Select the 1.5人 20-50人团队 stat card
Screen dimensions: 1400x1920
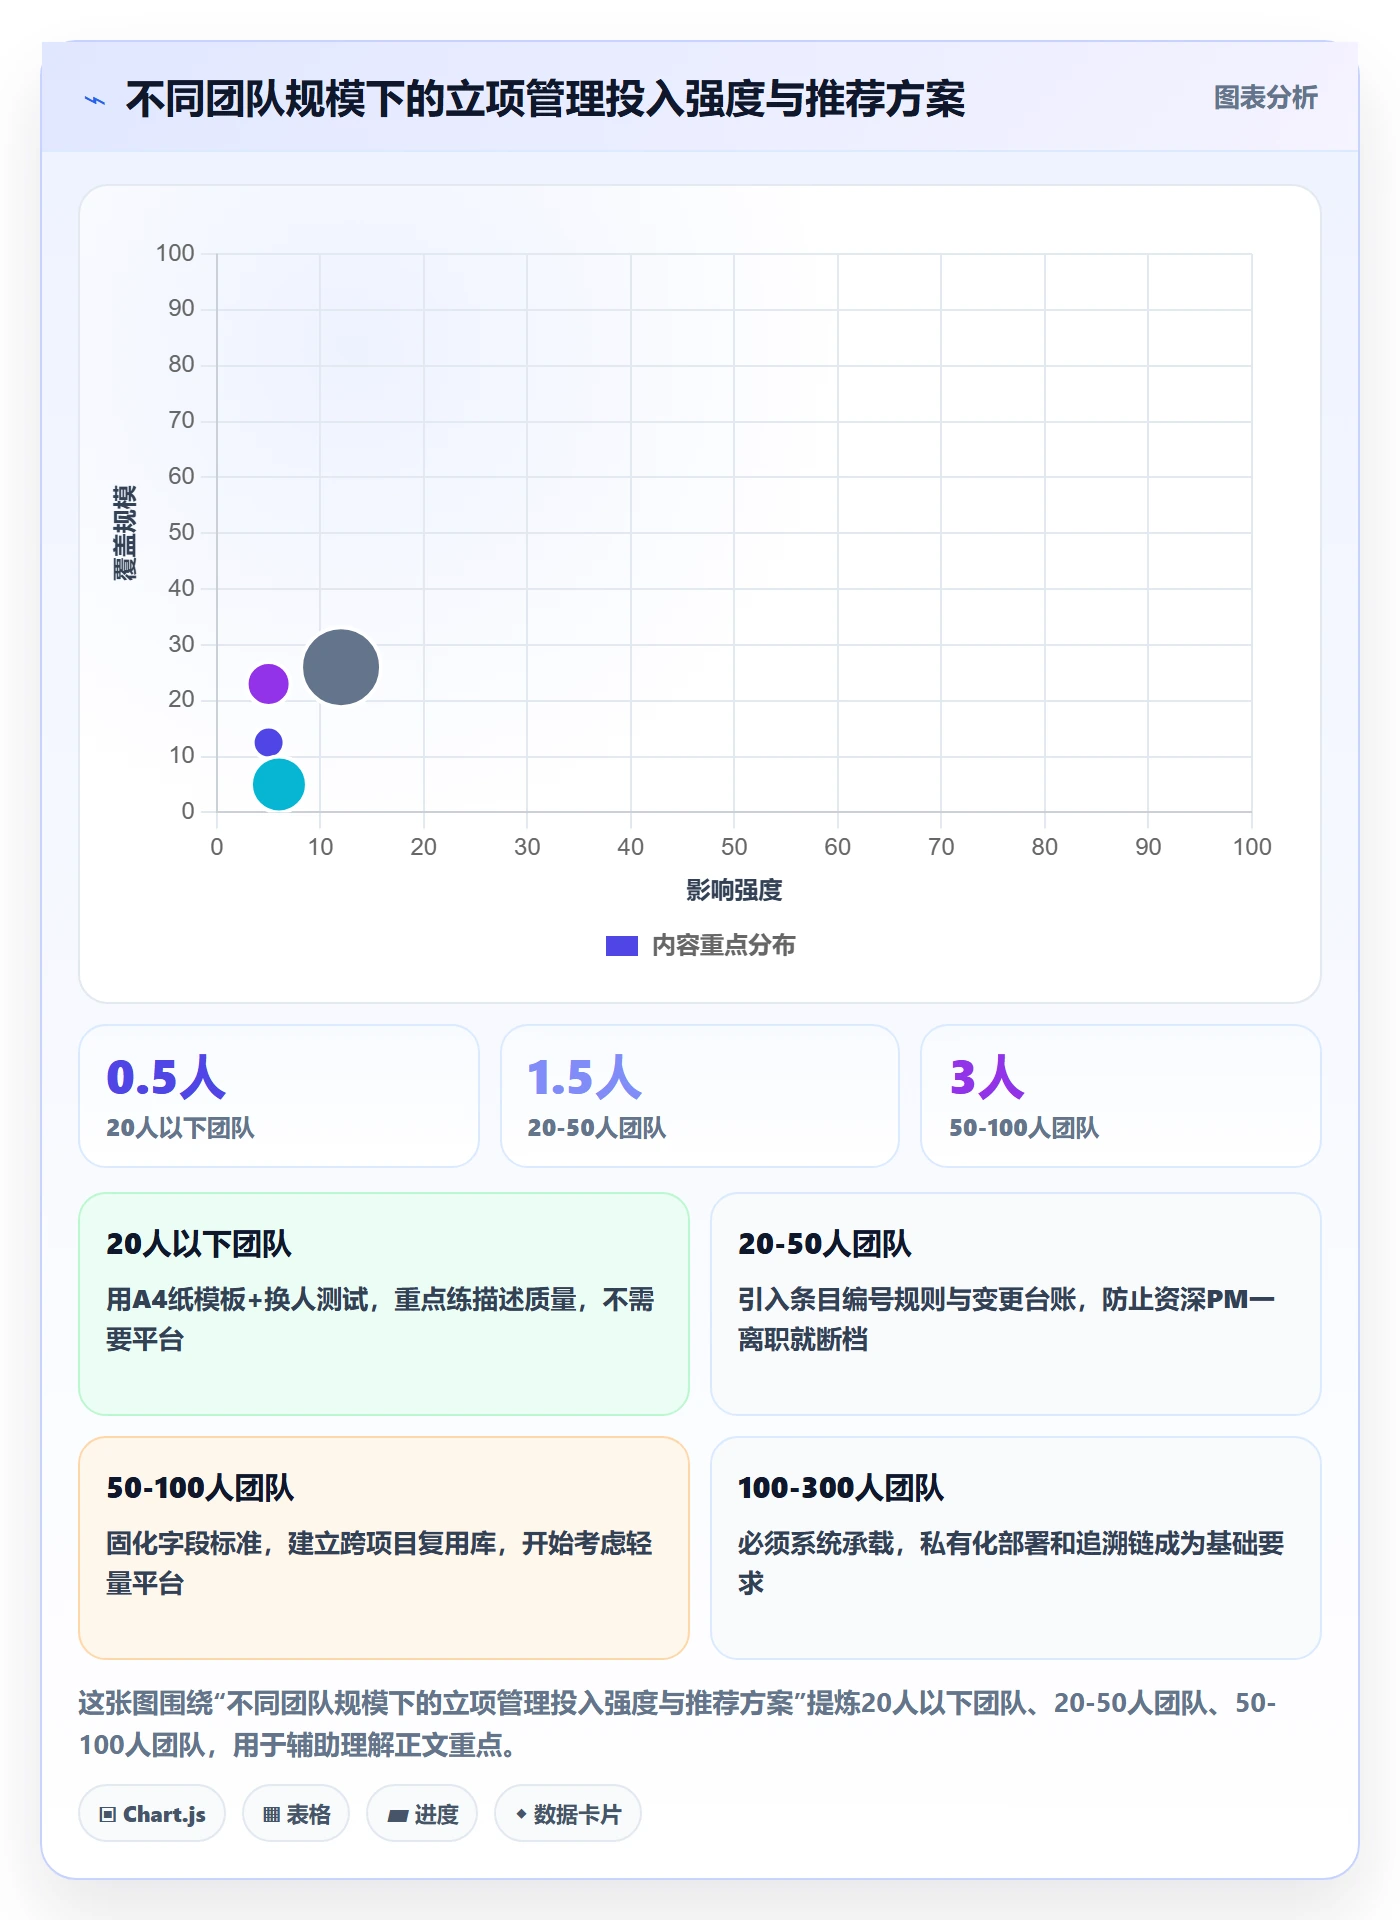(x=700, y=1096)
